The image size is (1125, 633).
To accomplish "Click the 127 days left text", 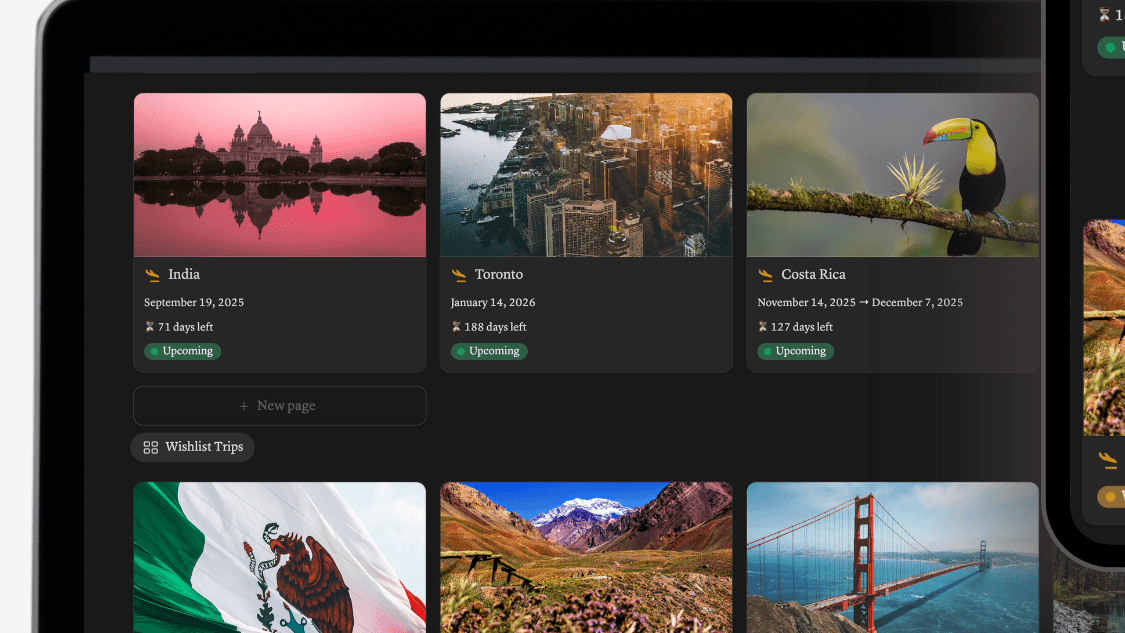I will pyautogui.click(x=801, y=327).
